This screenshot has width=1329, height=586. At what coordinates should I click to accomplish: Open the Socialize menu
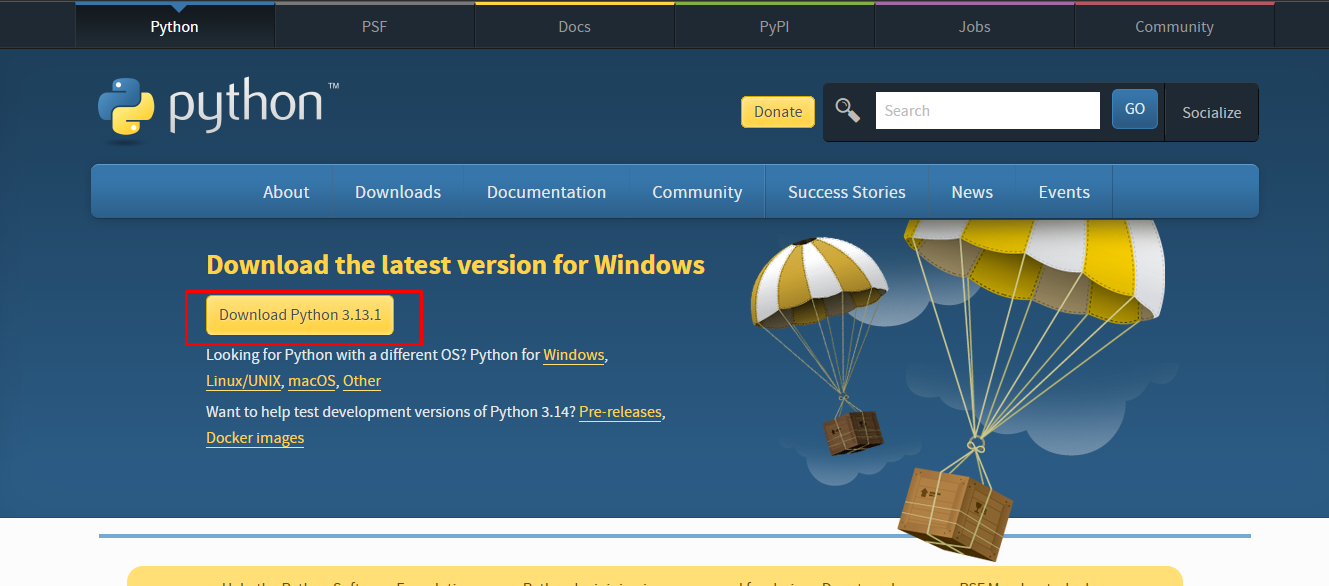1212,112
